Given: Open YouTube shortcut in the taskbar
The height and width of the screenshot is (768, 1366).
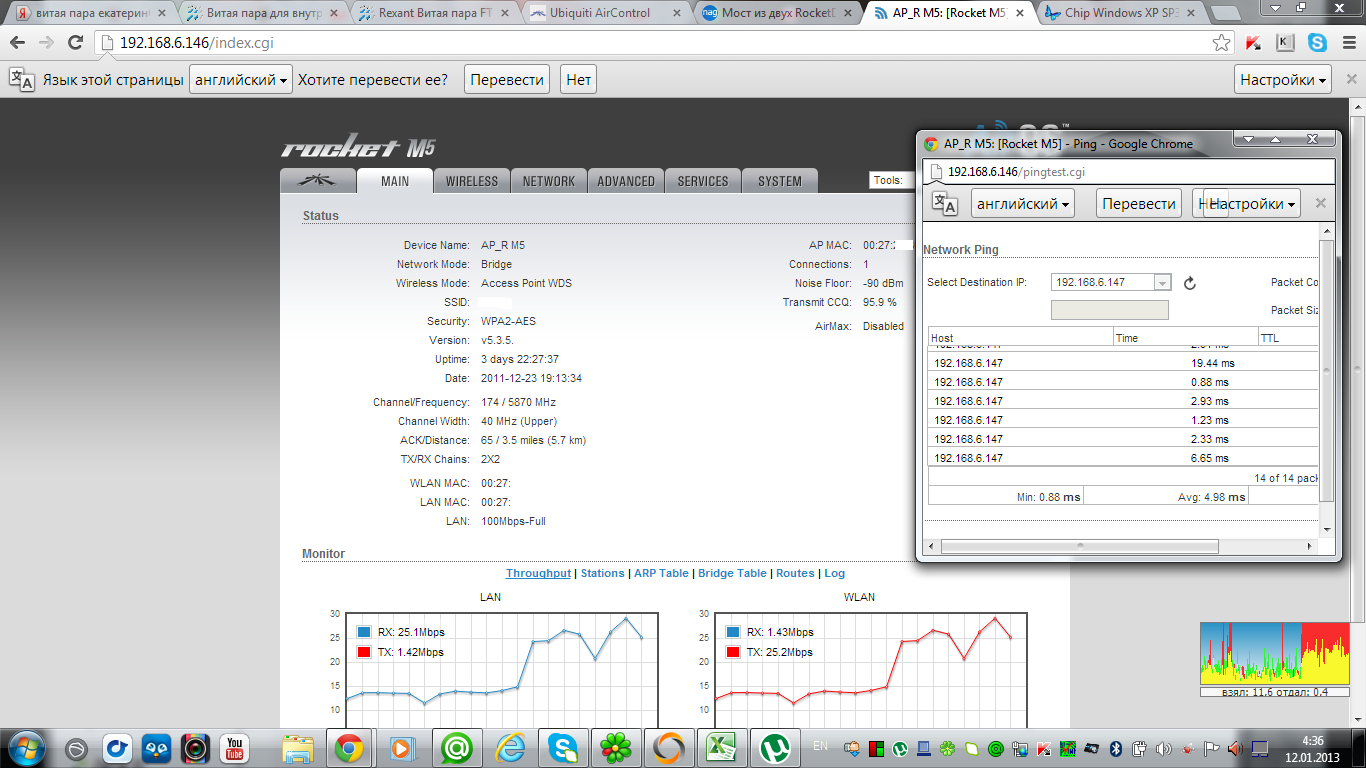Looking at the screenshot, I should [234, 747].
